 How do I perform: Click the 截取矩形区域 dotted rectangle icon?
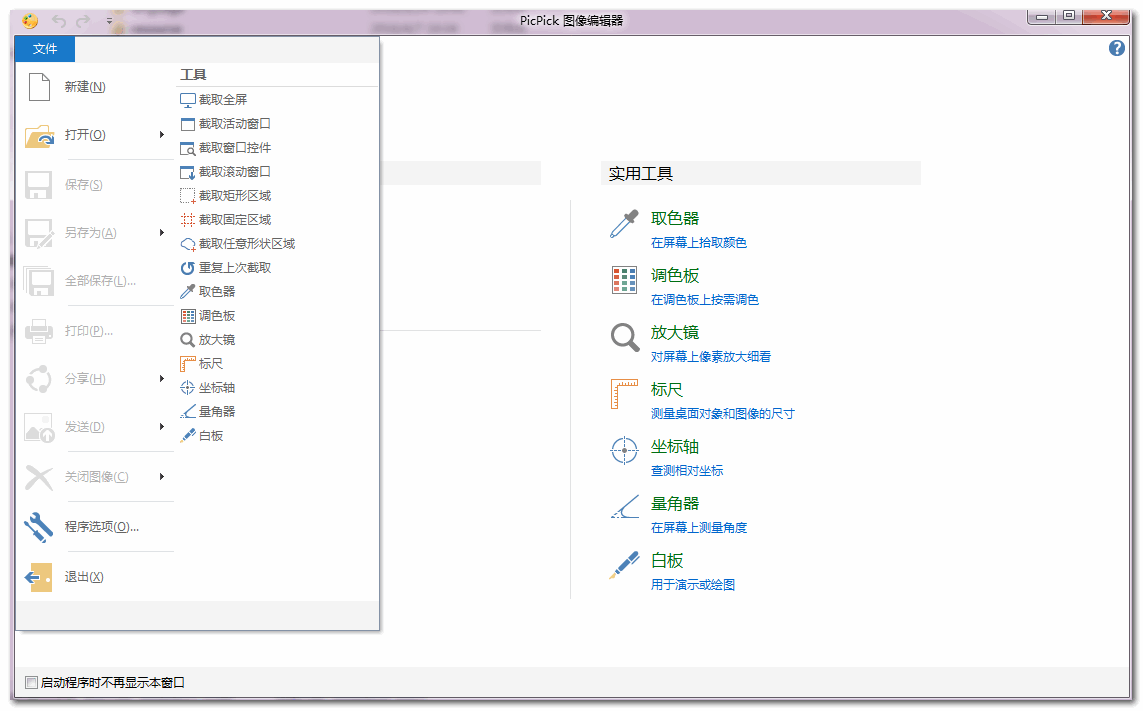click(x=187, y=196)
